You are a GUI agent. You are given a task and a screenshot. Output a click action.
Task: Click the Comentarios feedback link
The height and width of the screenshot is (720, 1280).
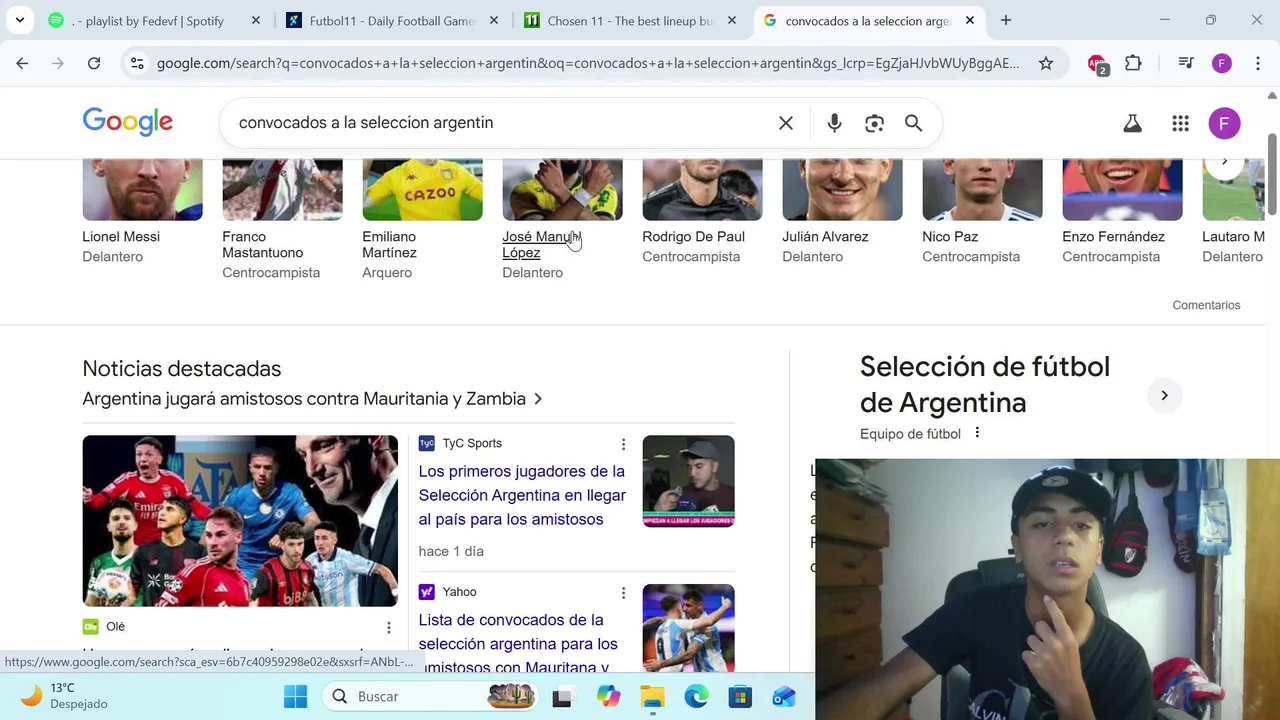pyautogui.click(x=1206, y=305)
